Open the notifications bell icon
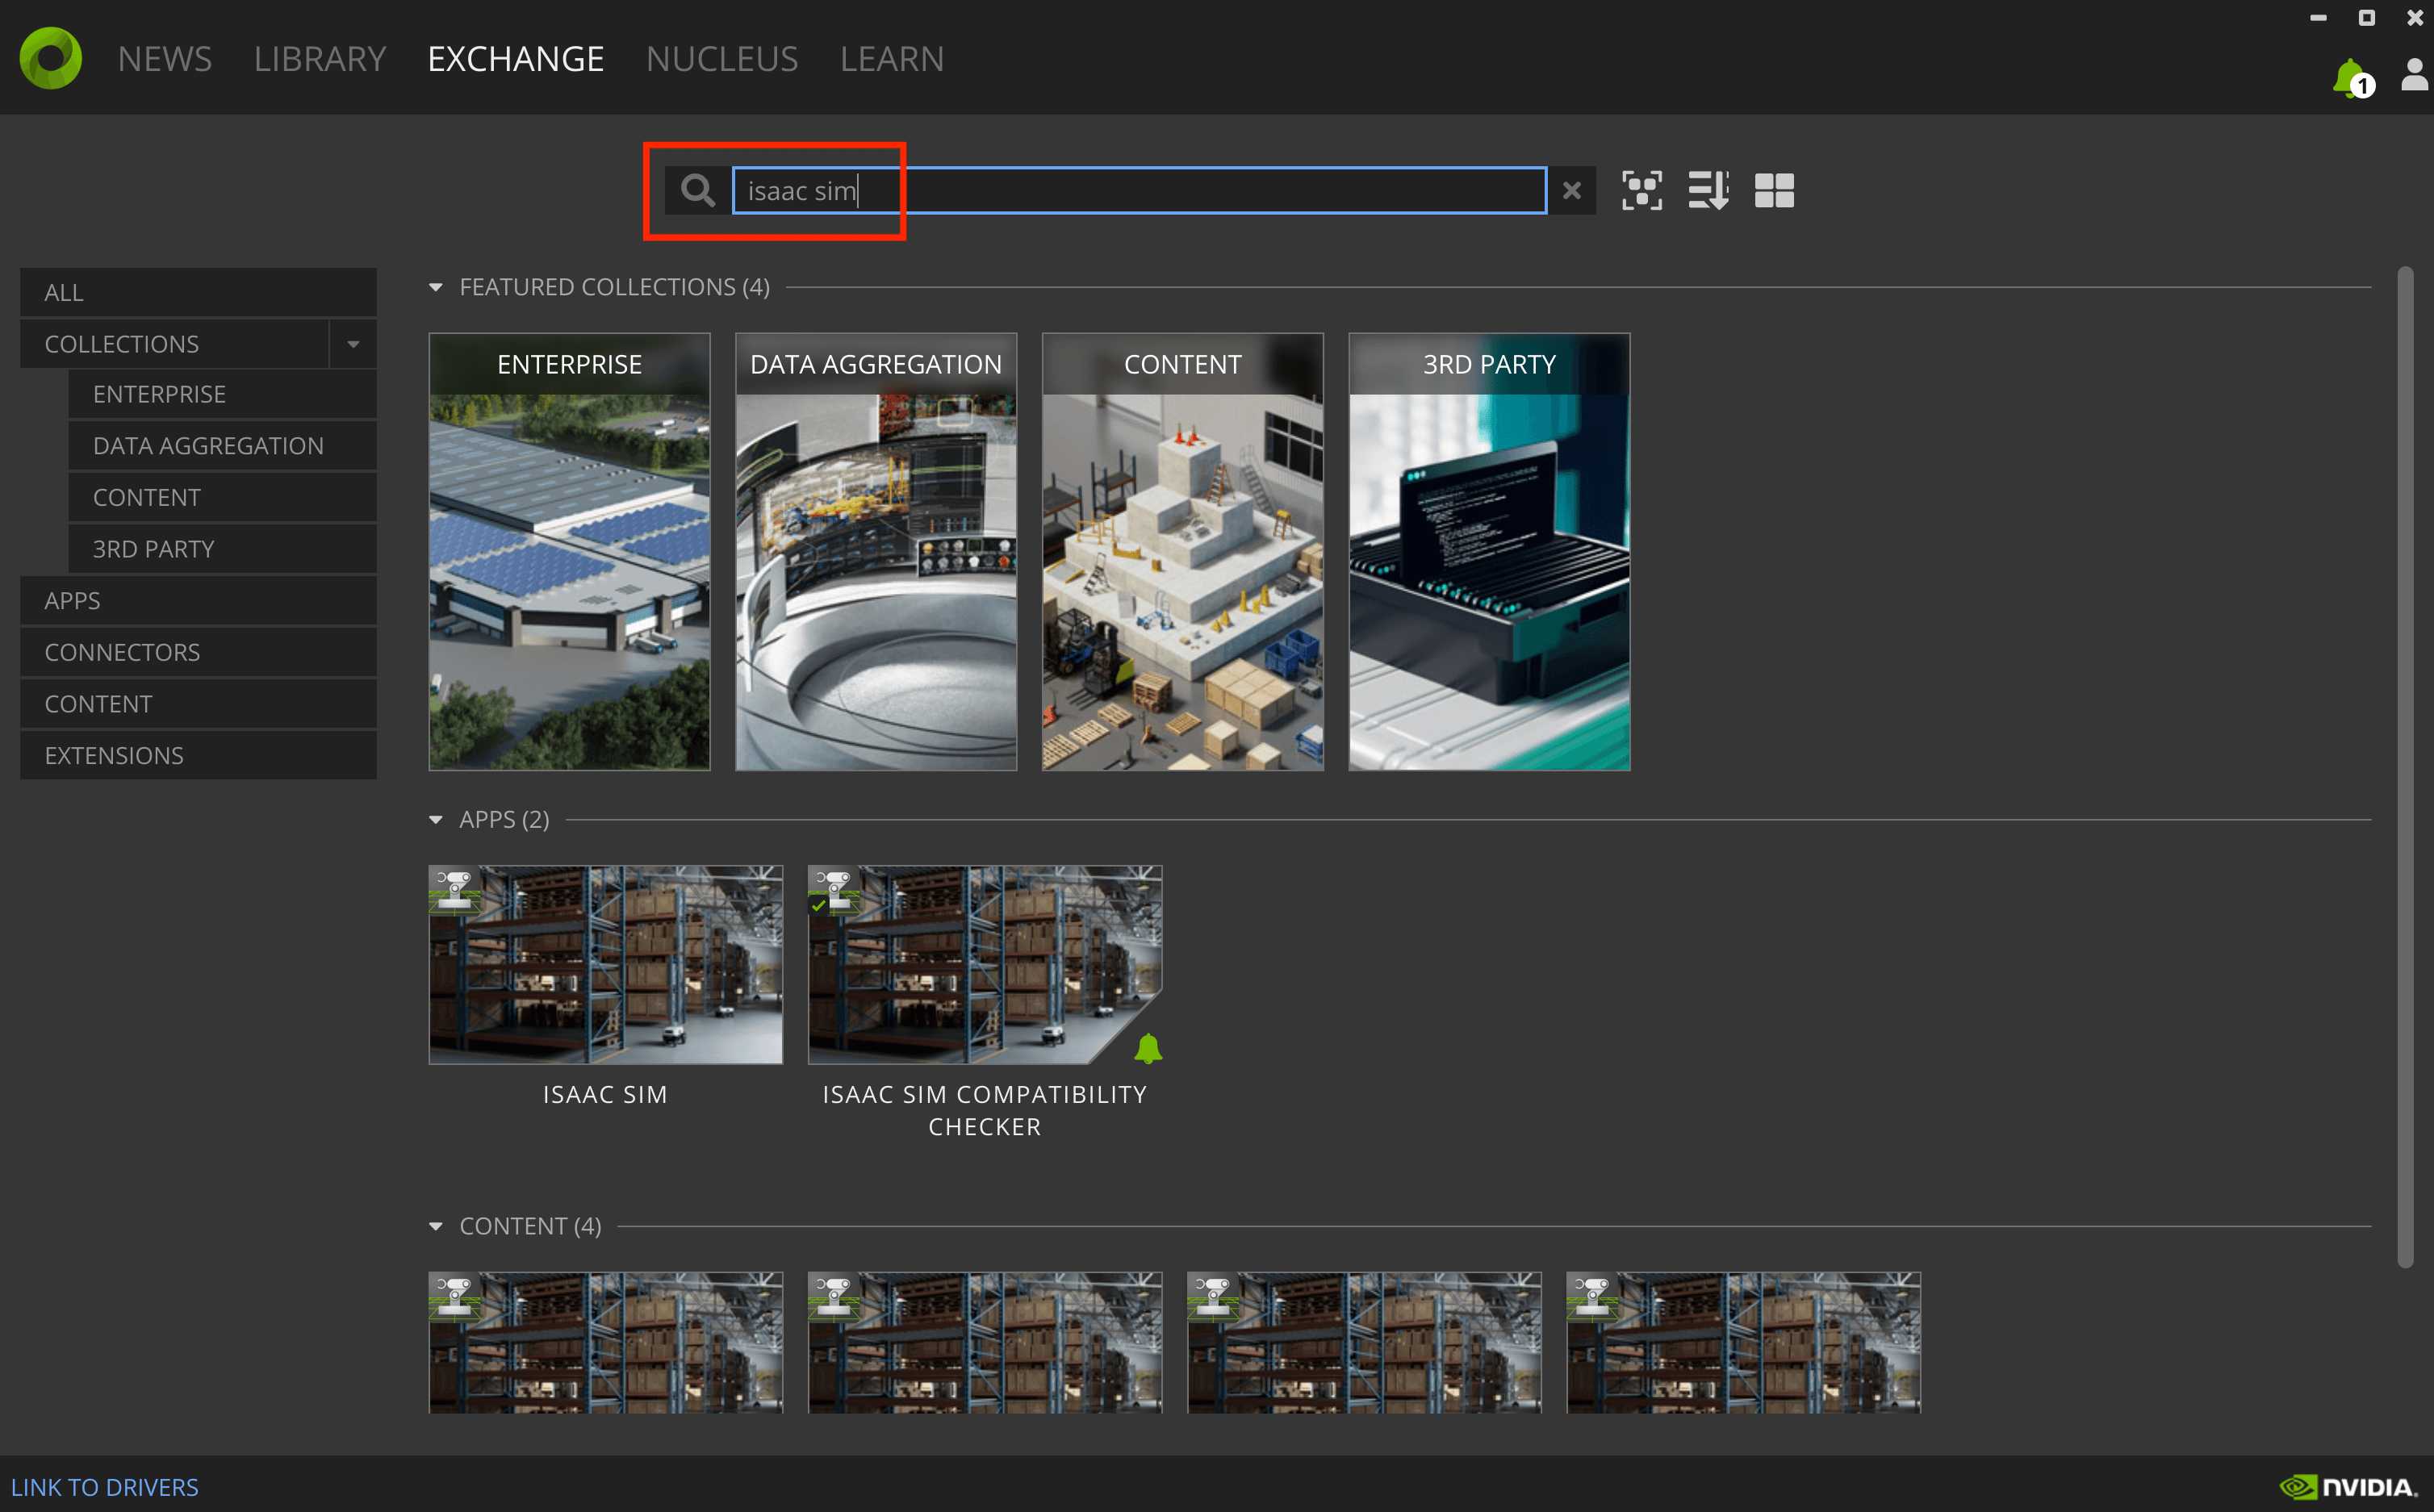Viewport: 2434px width, 1512px height. click(x=2350, y=78)
